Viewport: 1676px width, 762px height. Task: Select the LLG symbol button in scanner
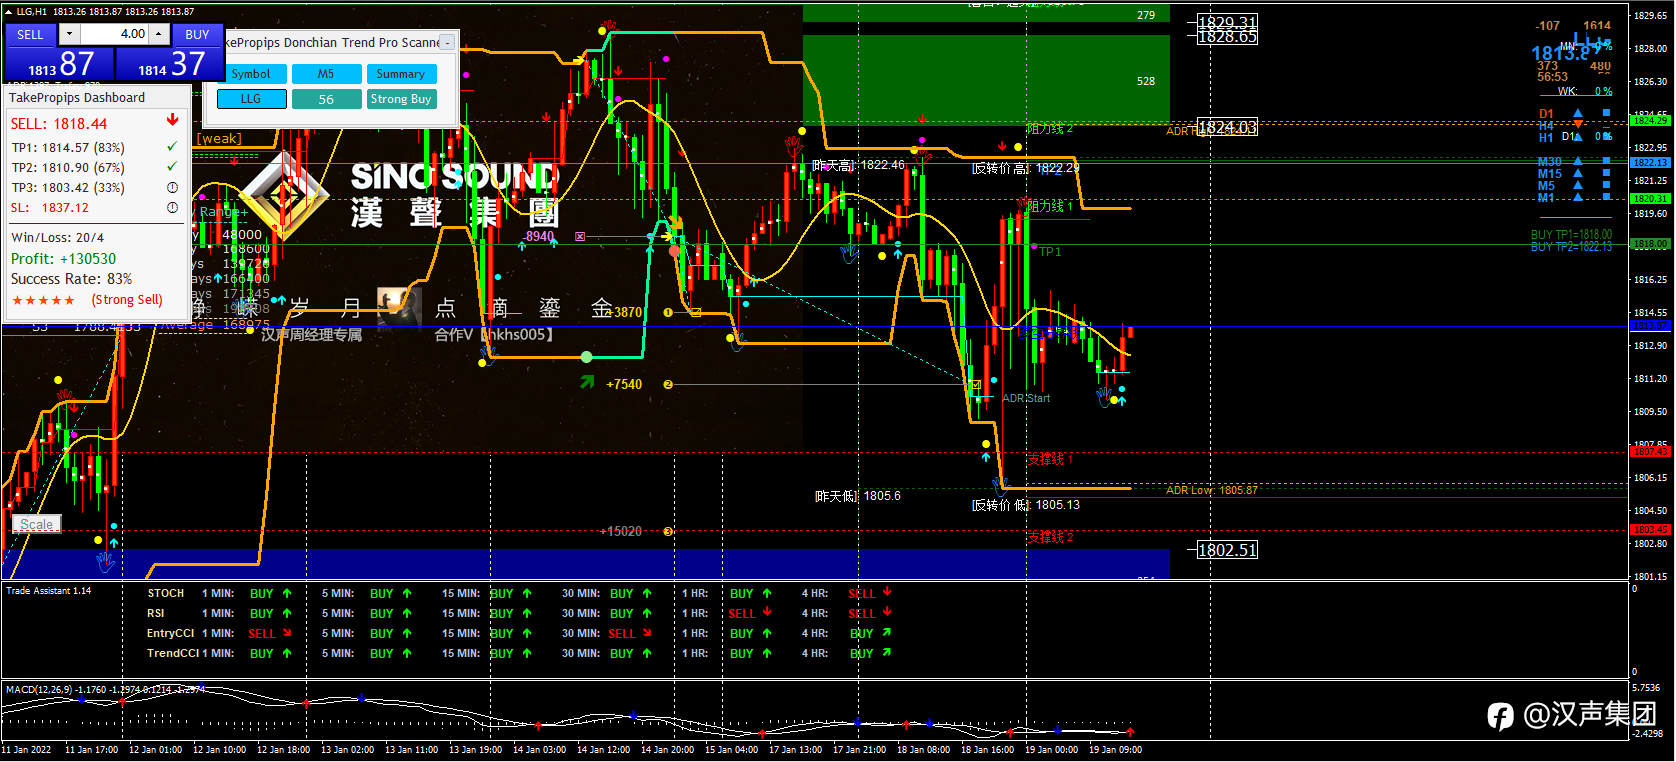251,99
